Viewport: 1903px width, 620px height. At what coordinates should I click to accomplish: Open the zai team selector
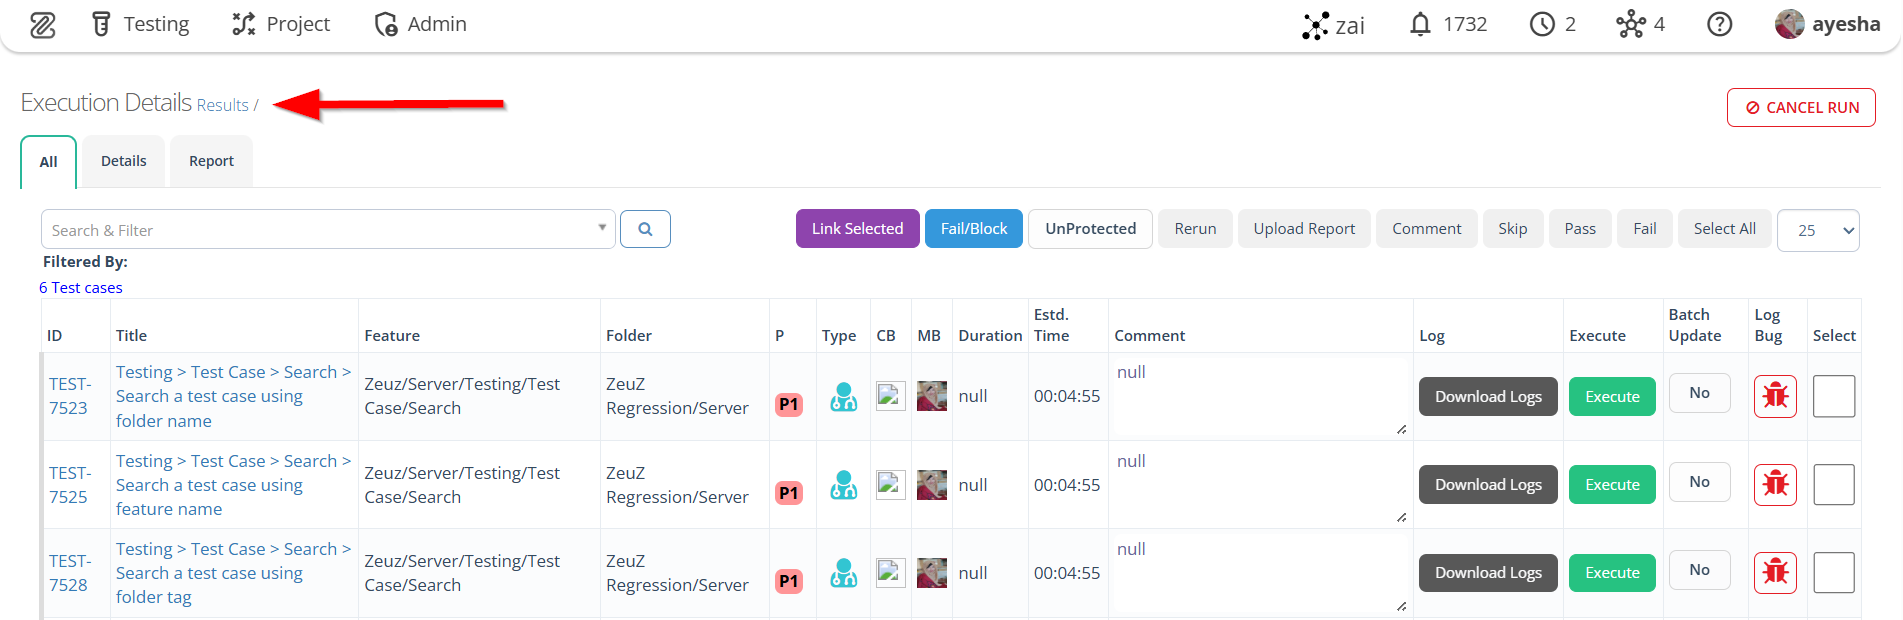1334,25
